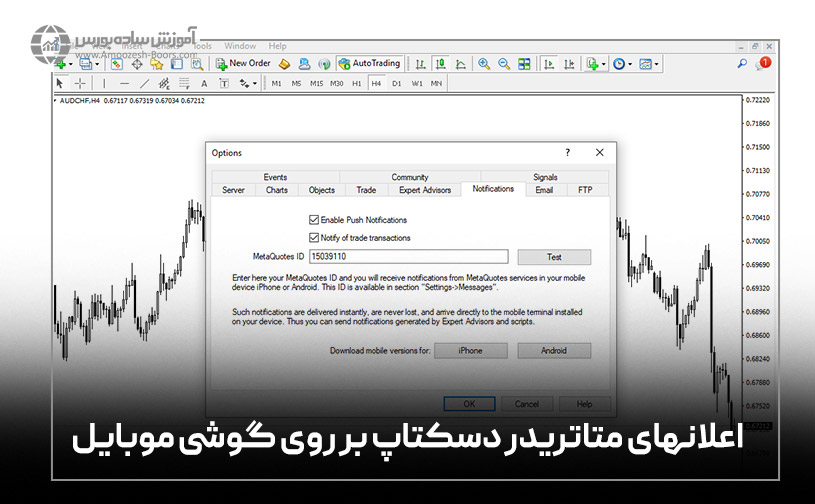Open the profiles dropdown arrow
Image resolution: width=815 pixels, height=504 pixels.
tap(97, 64)
